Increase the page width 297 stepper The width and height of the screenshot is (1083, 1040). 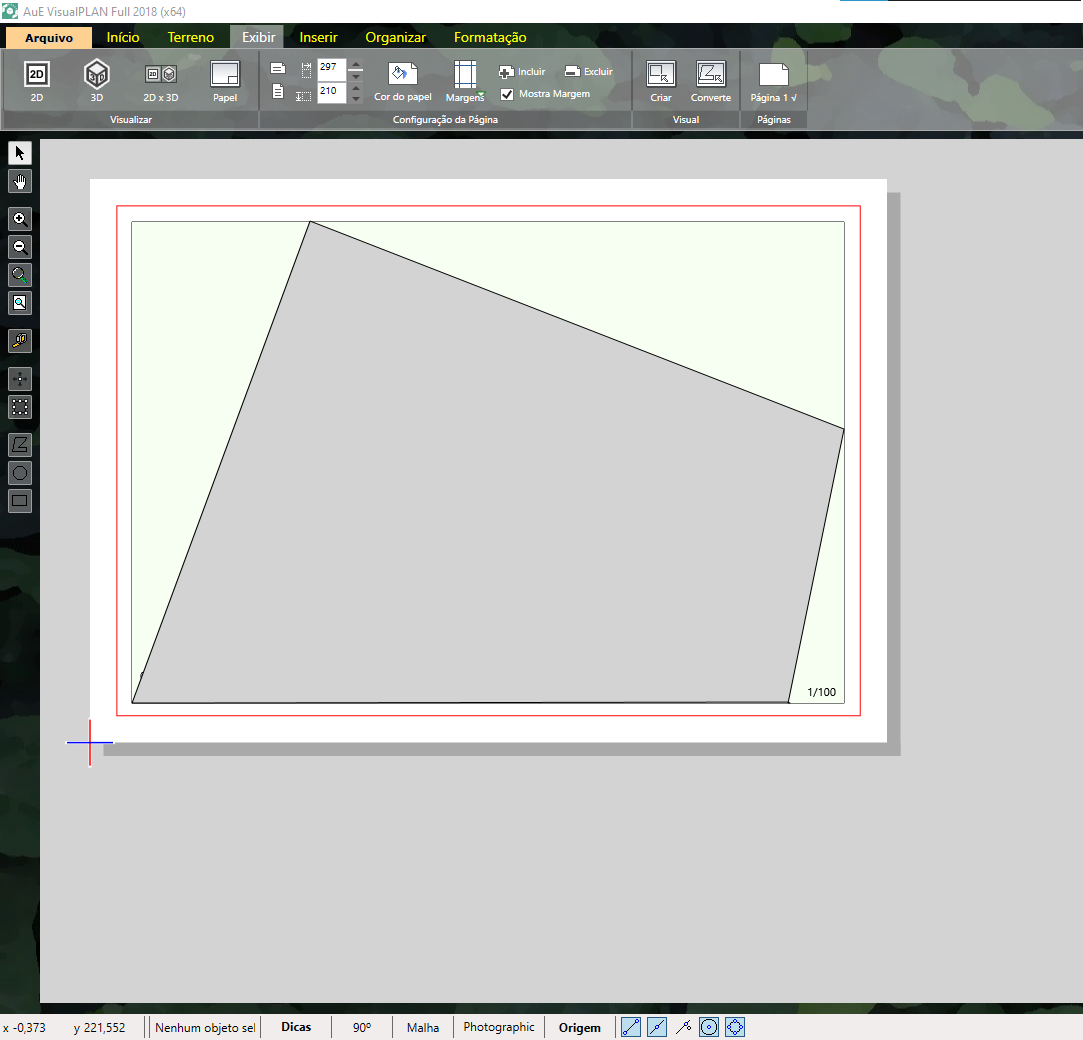356,66
